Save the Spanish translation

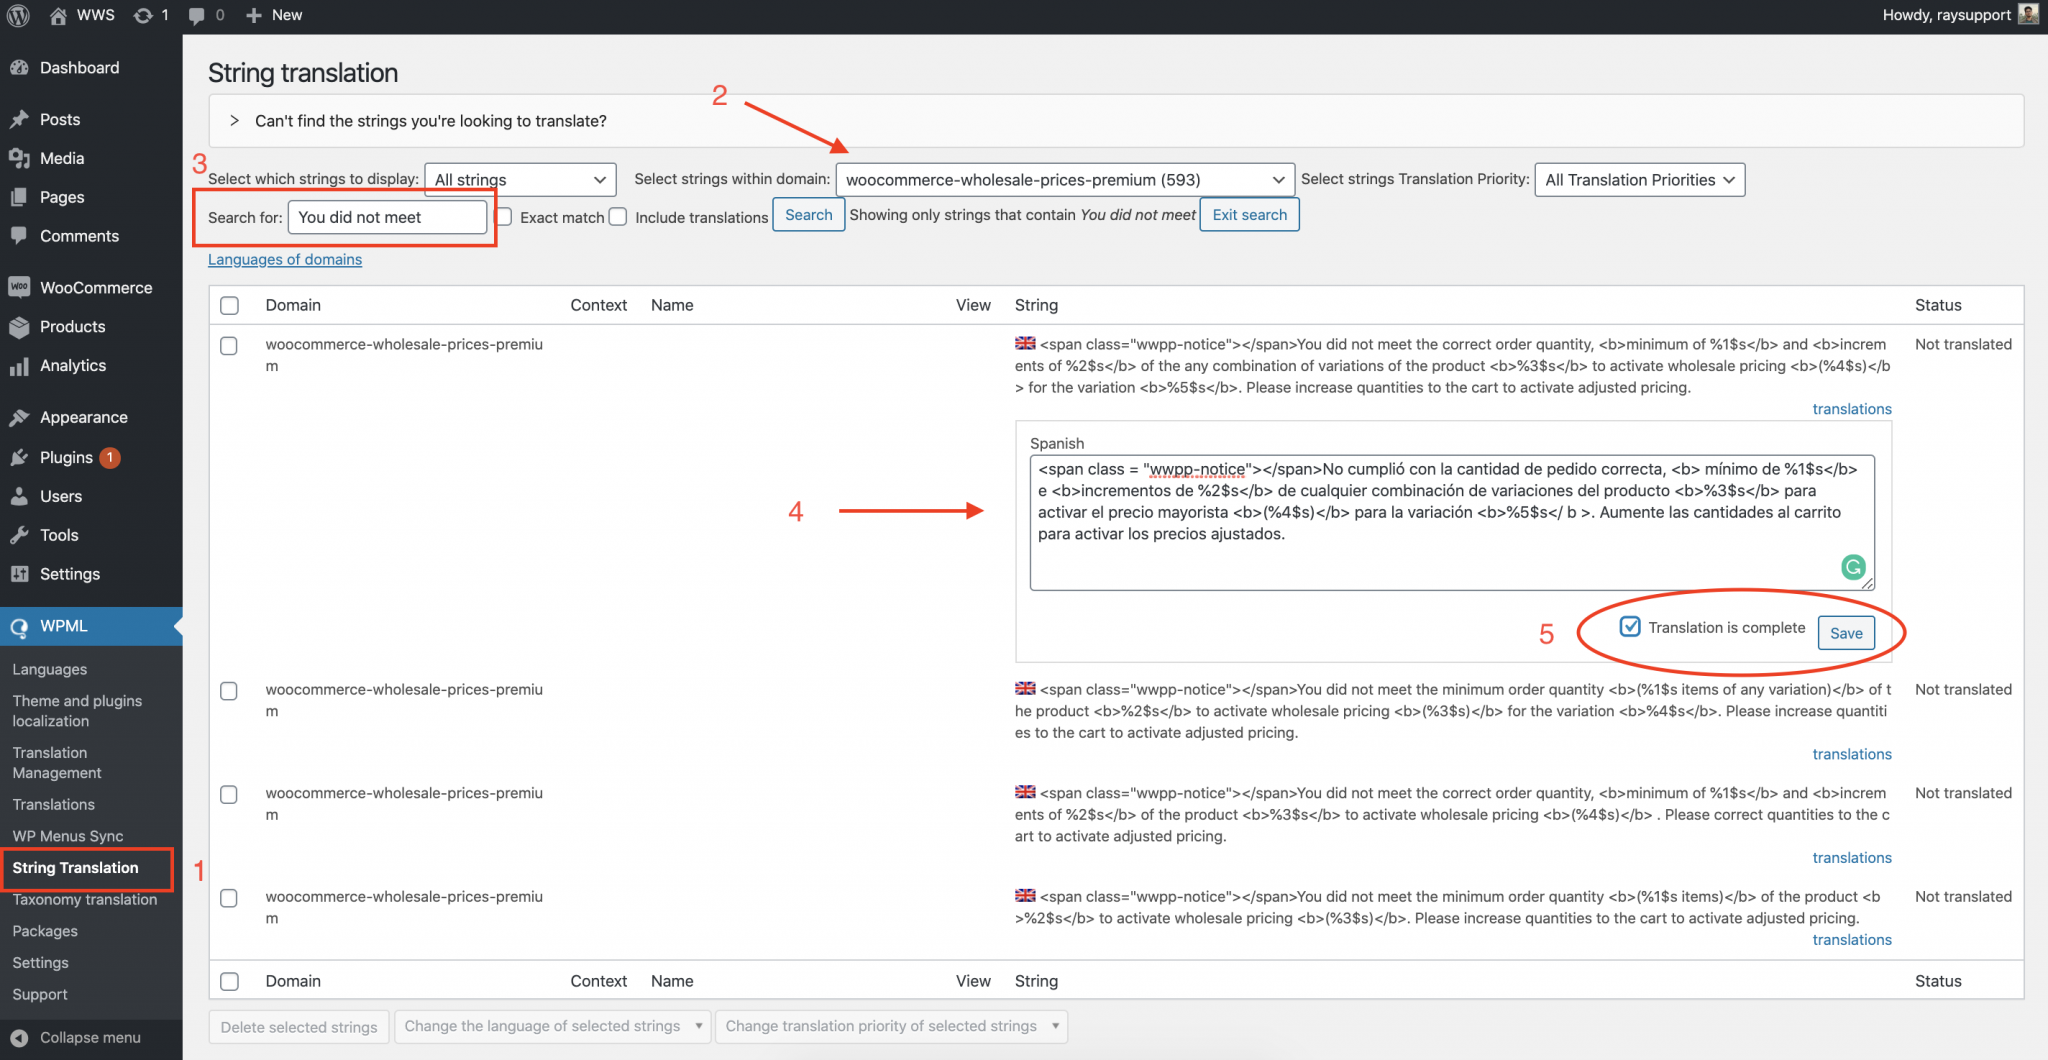[1845, 633]
